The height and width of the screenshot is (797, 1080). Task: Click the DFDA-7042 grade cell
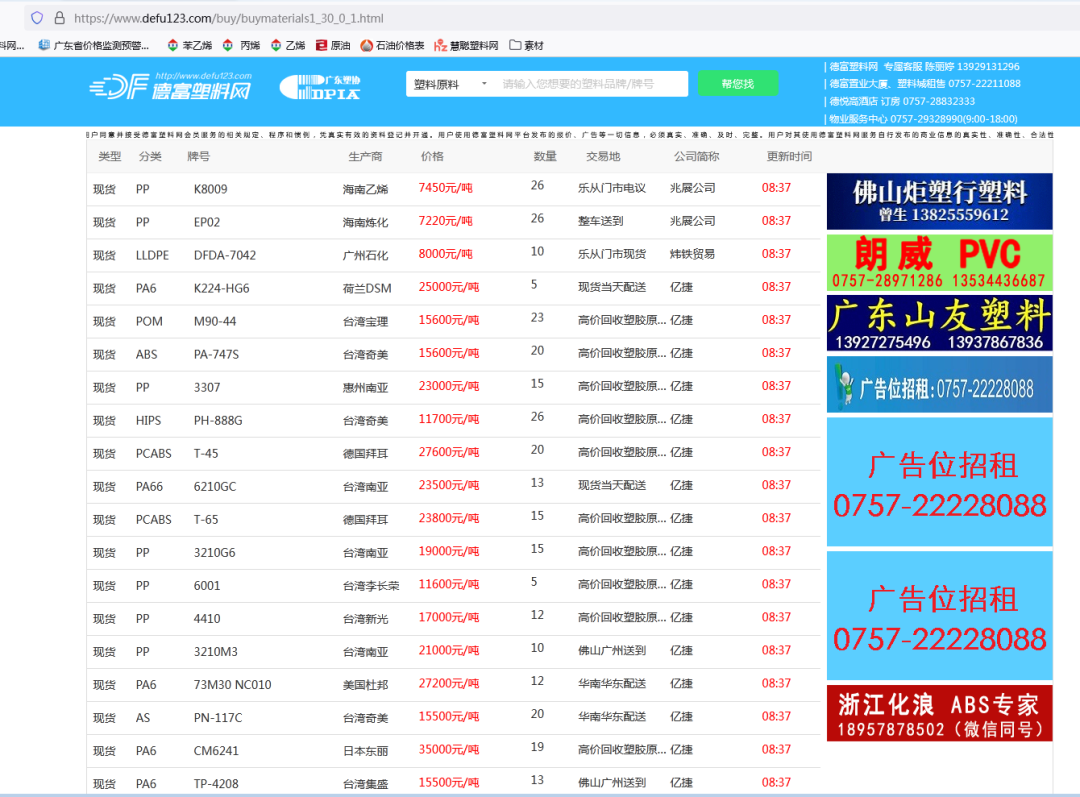(225, 256)
